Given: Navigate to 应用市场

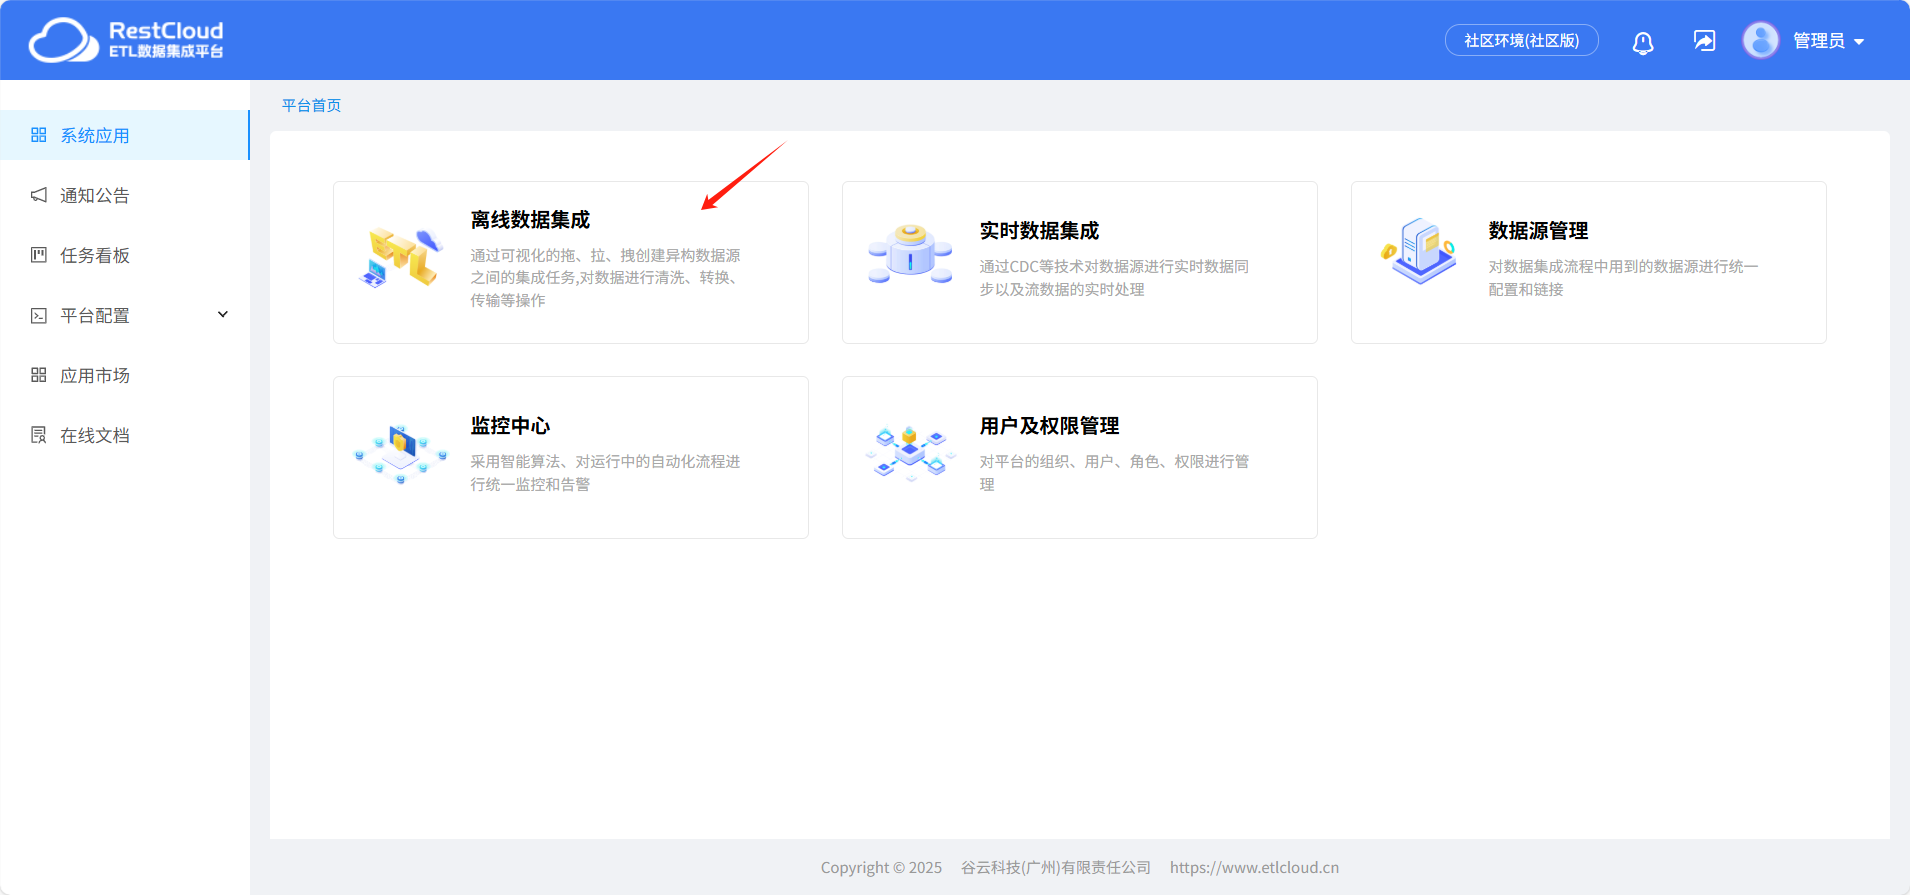Looking at the screenshot, I should 125,375.
